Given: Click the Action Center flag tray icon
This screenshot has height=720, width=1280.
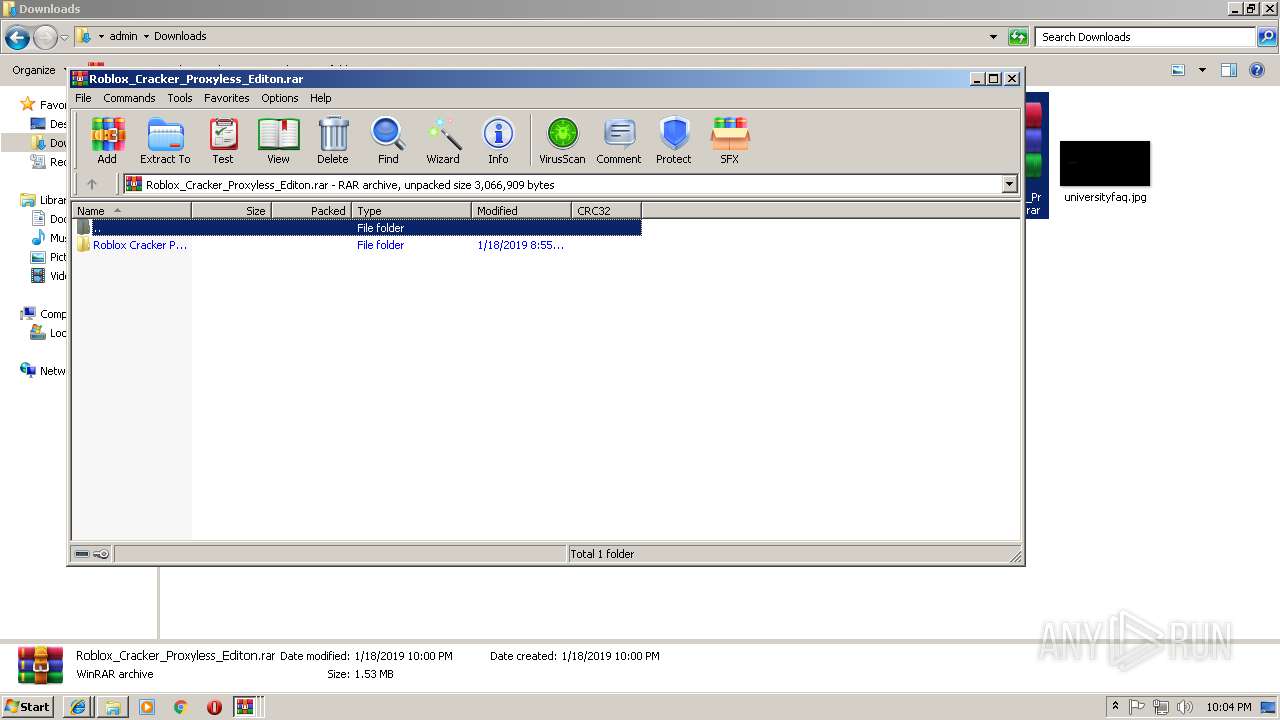Looking at the screenshot, I should (1137, 707).
